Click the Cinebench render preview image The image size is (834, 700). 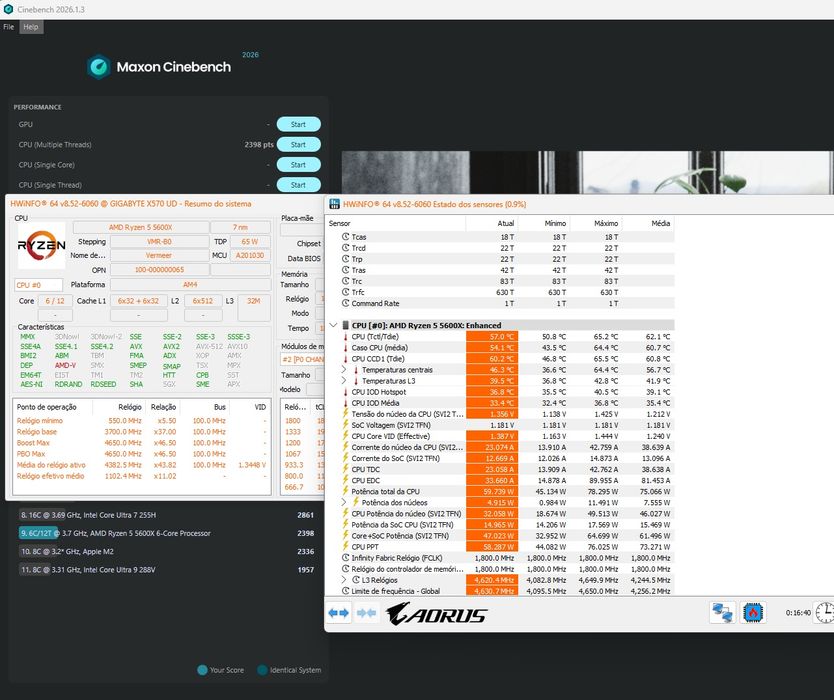tap(588, 172)
